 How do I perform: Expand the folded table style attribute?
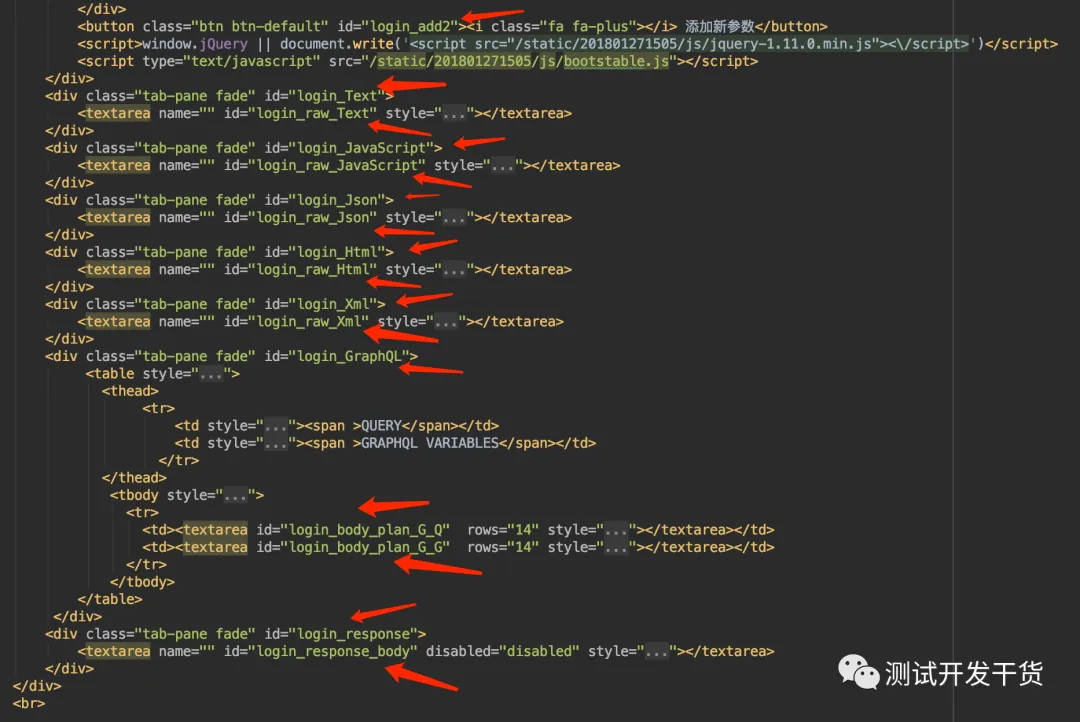[211, 374]
